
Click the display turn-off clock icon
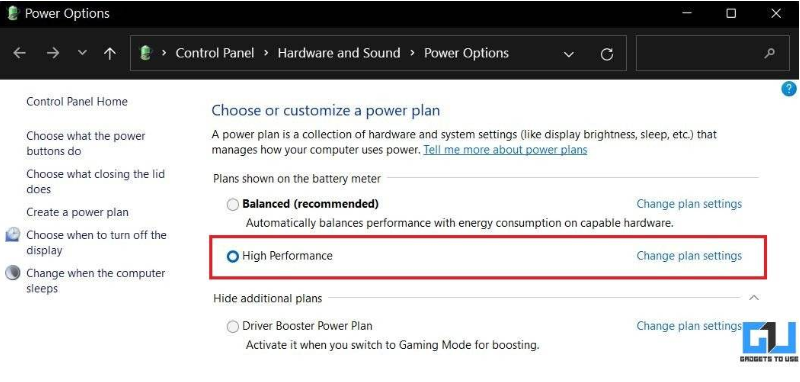(x=13, y=235)
